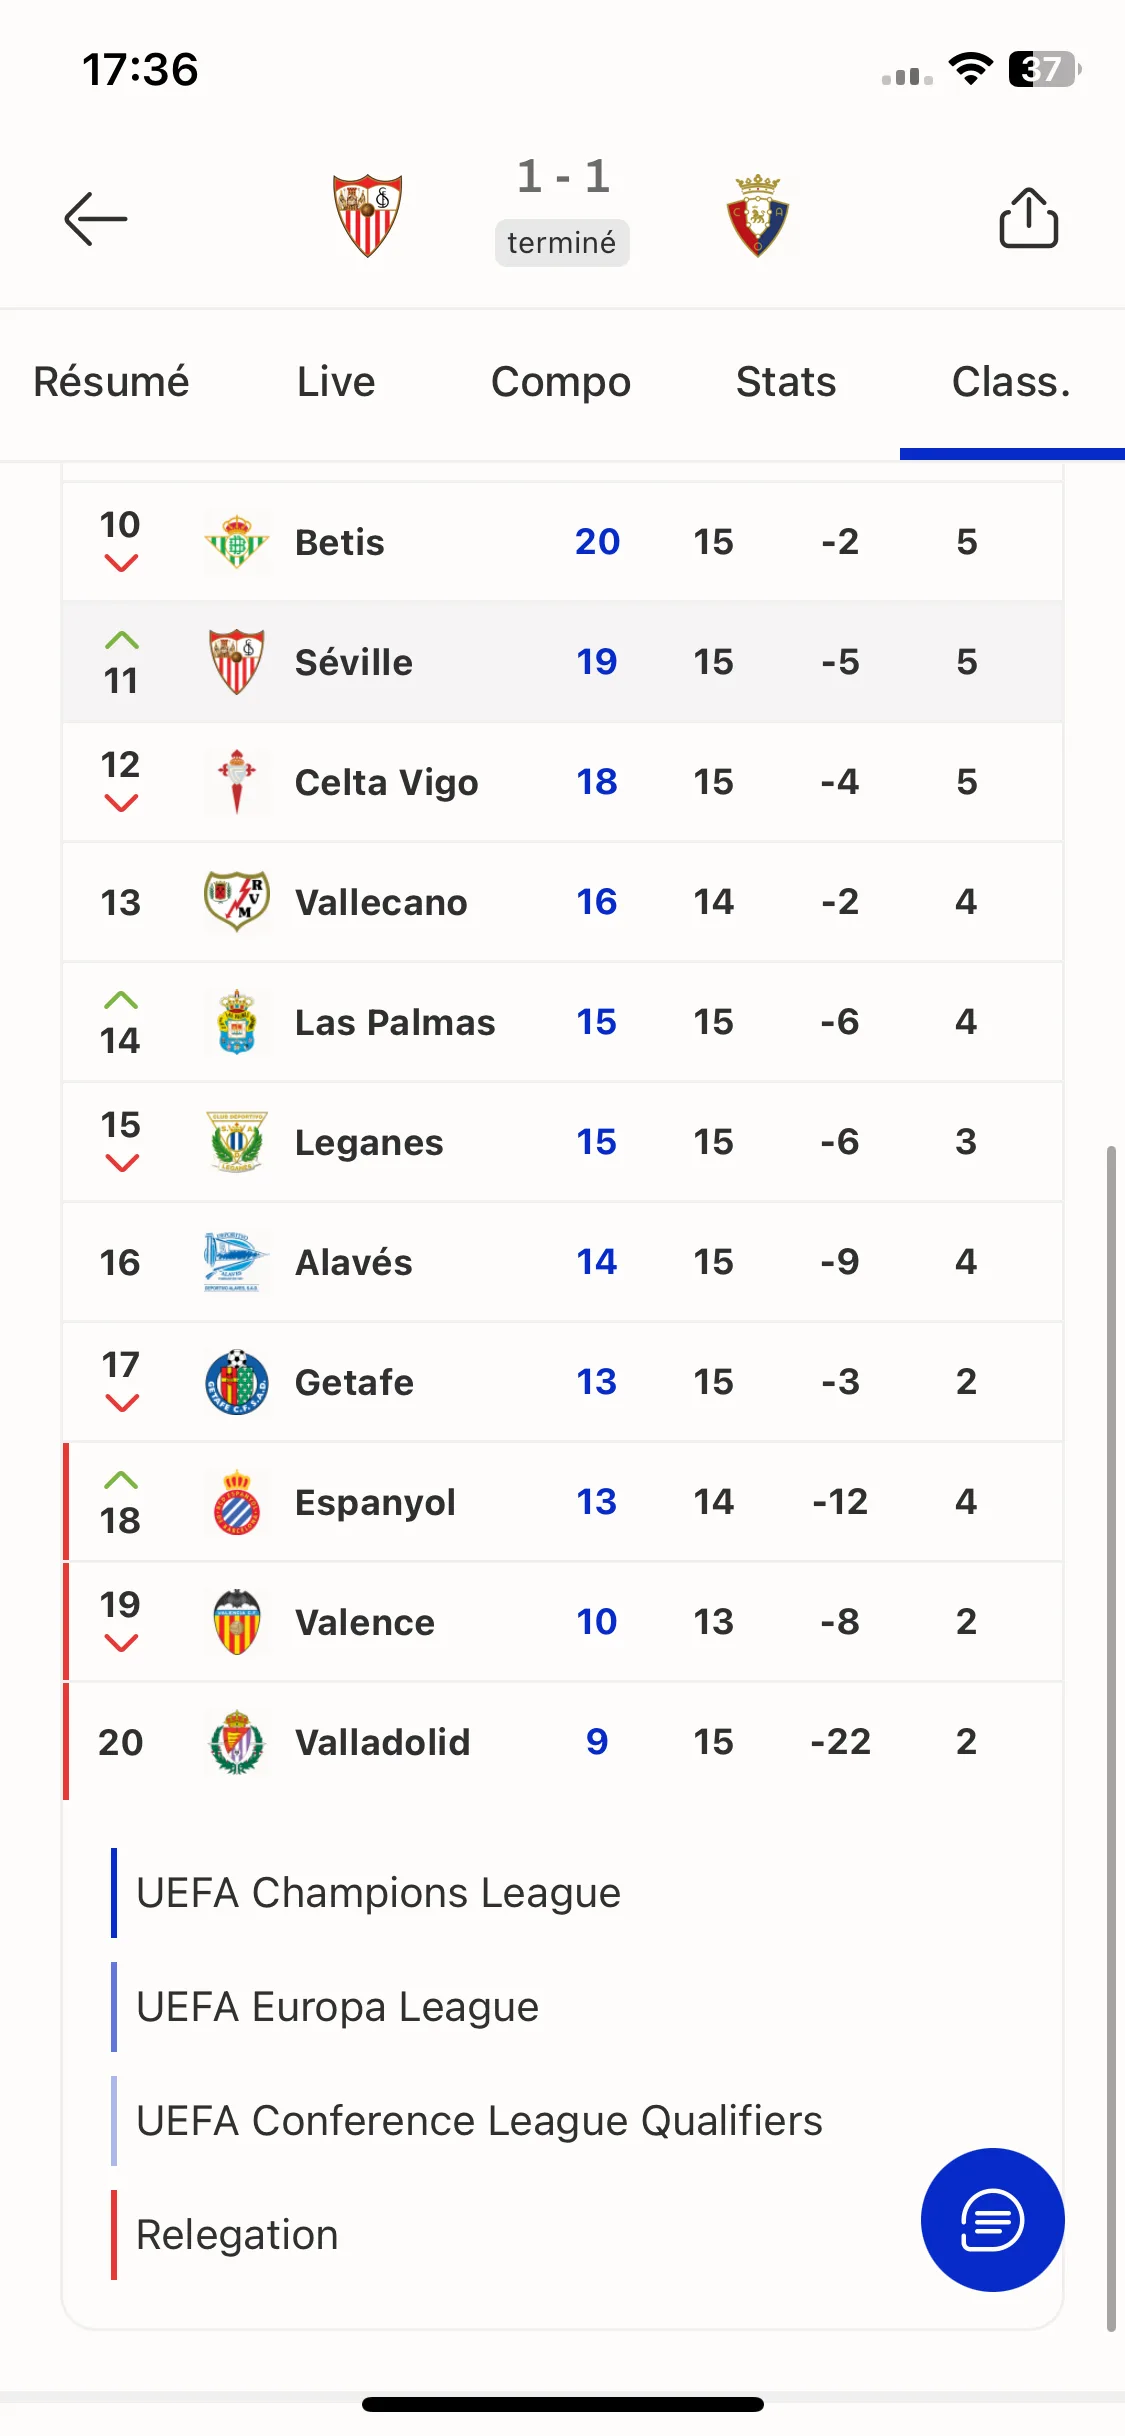This screenshot has width=1125, height=2436.
Task: Switch to the Live tab
Action: (x=336, y=382)
